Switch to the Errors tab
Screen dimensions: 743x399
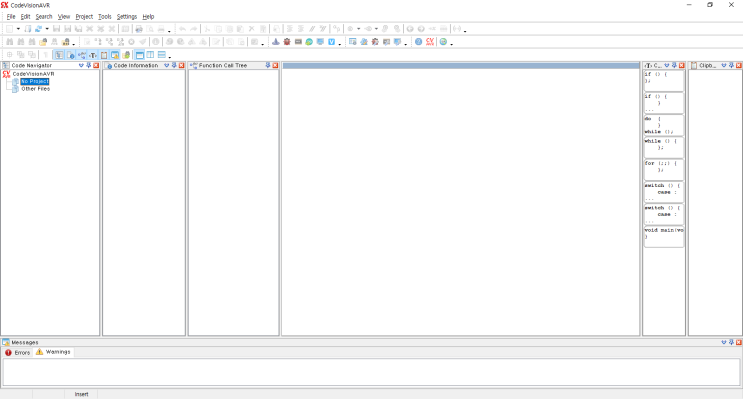(18, 353)
